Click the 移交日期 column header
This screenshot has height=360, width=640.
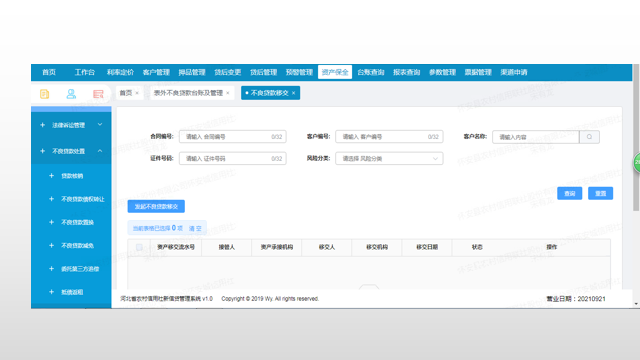tap(427, 247)
